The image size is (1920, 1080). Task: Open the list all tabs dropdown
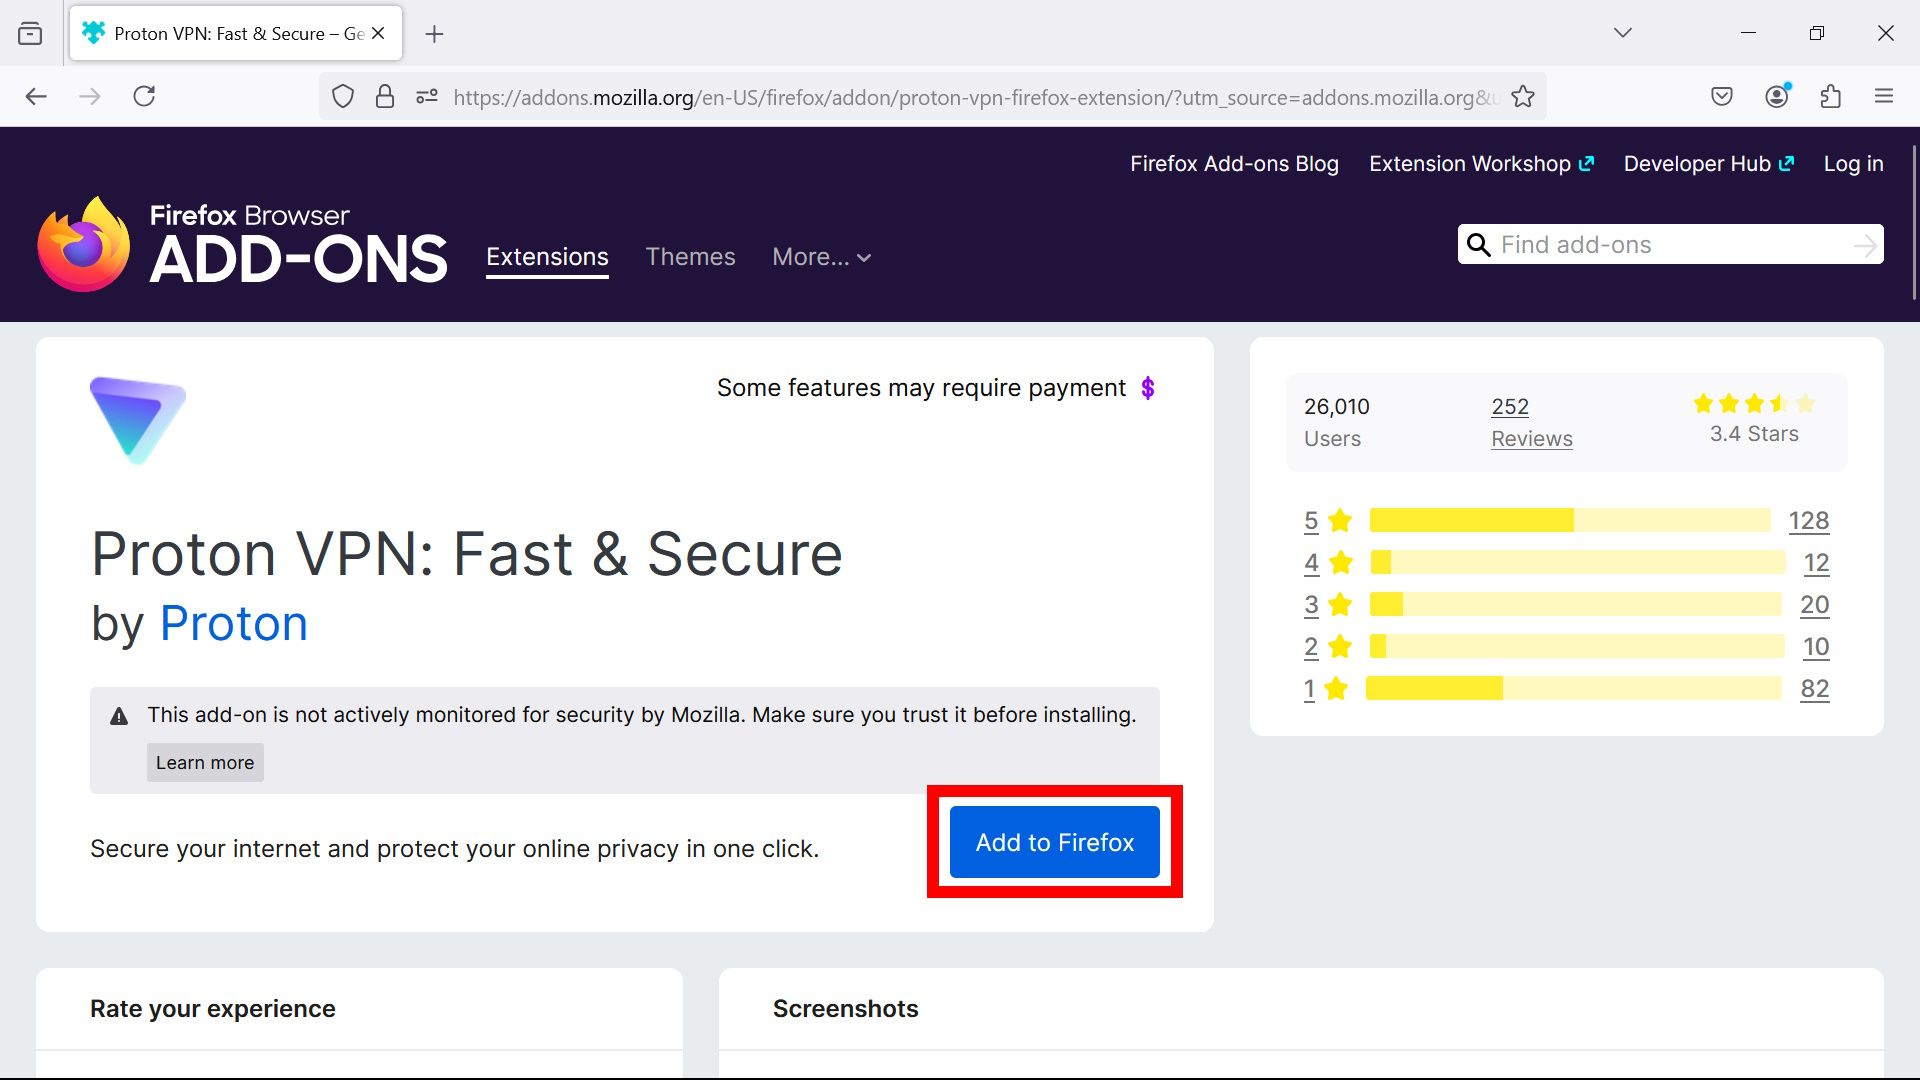tap(1622, 32)
